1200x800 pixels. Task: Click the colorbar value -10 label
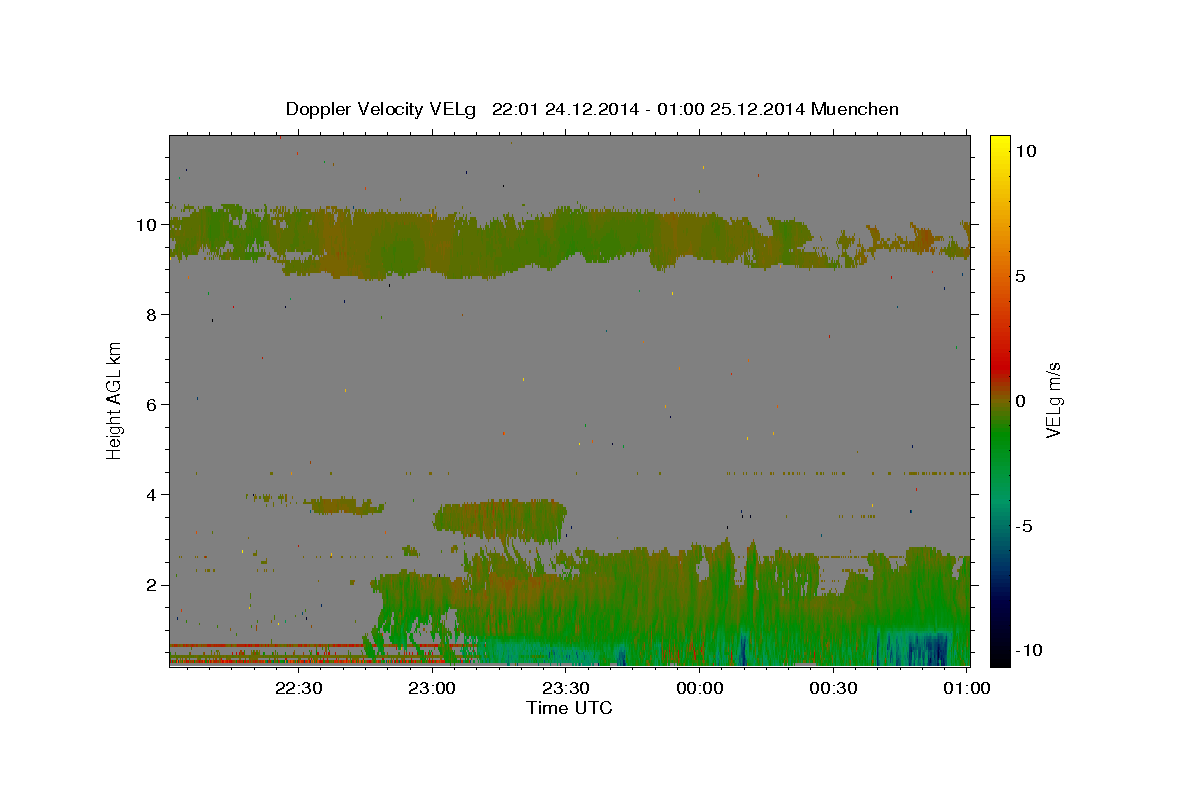point(1027,651)
